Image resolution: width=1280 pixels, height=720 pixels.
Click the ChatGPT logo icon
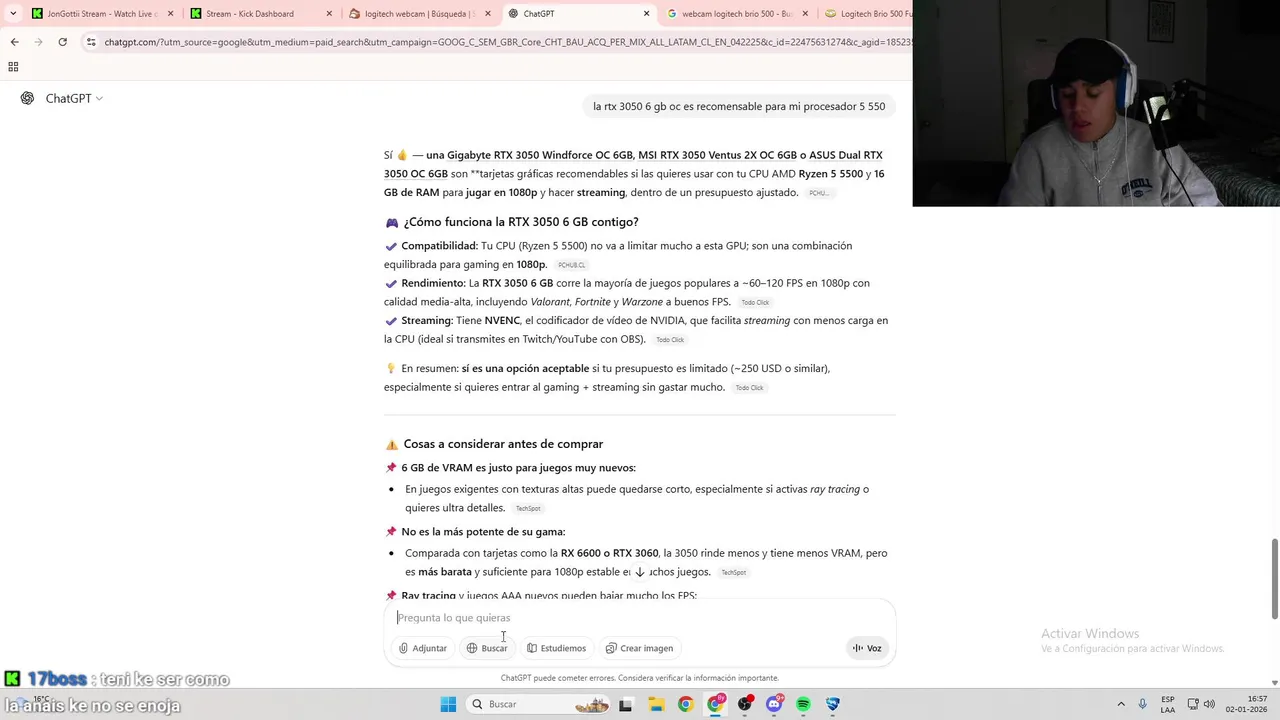pos(27,98)
